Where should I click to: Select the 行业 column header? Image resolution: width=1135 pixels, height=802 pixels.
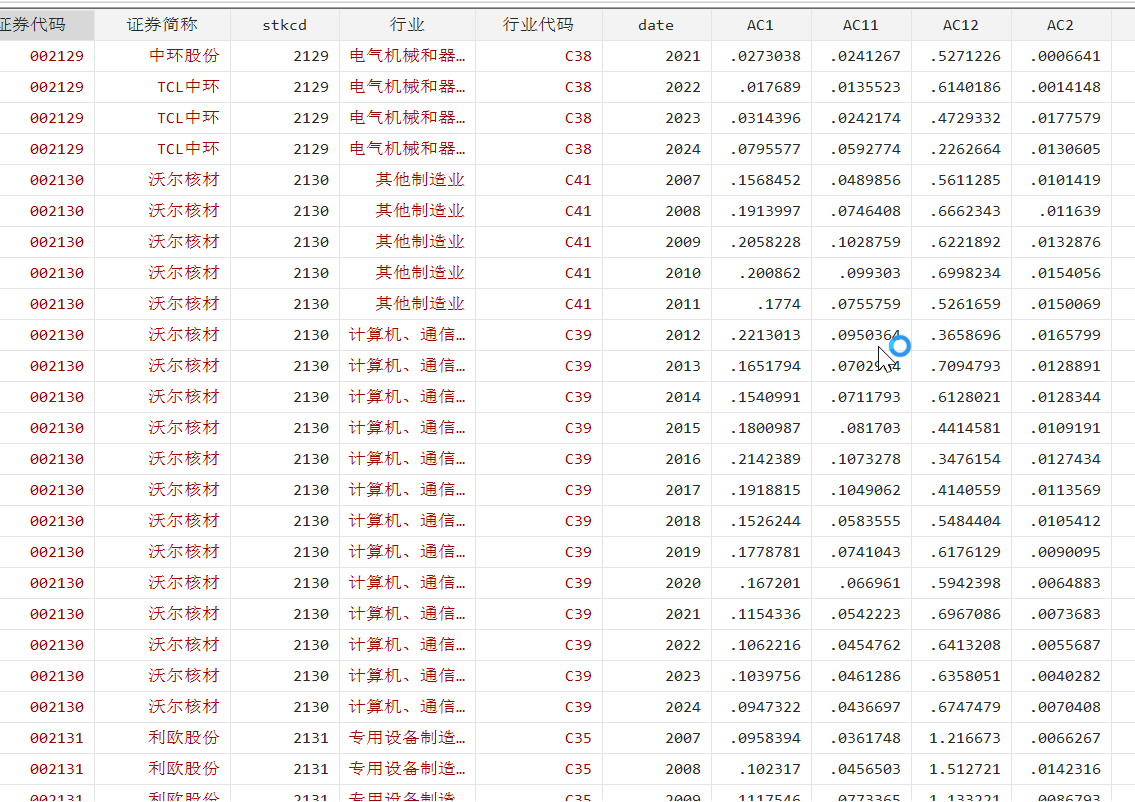(x=407, y=25)
